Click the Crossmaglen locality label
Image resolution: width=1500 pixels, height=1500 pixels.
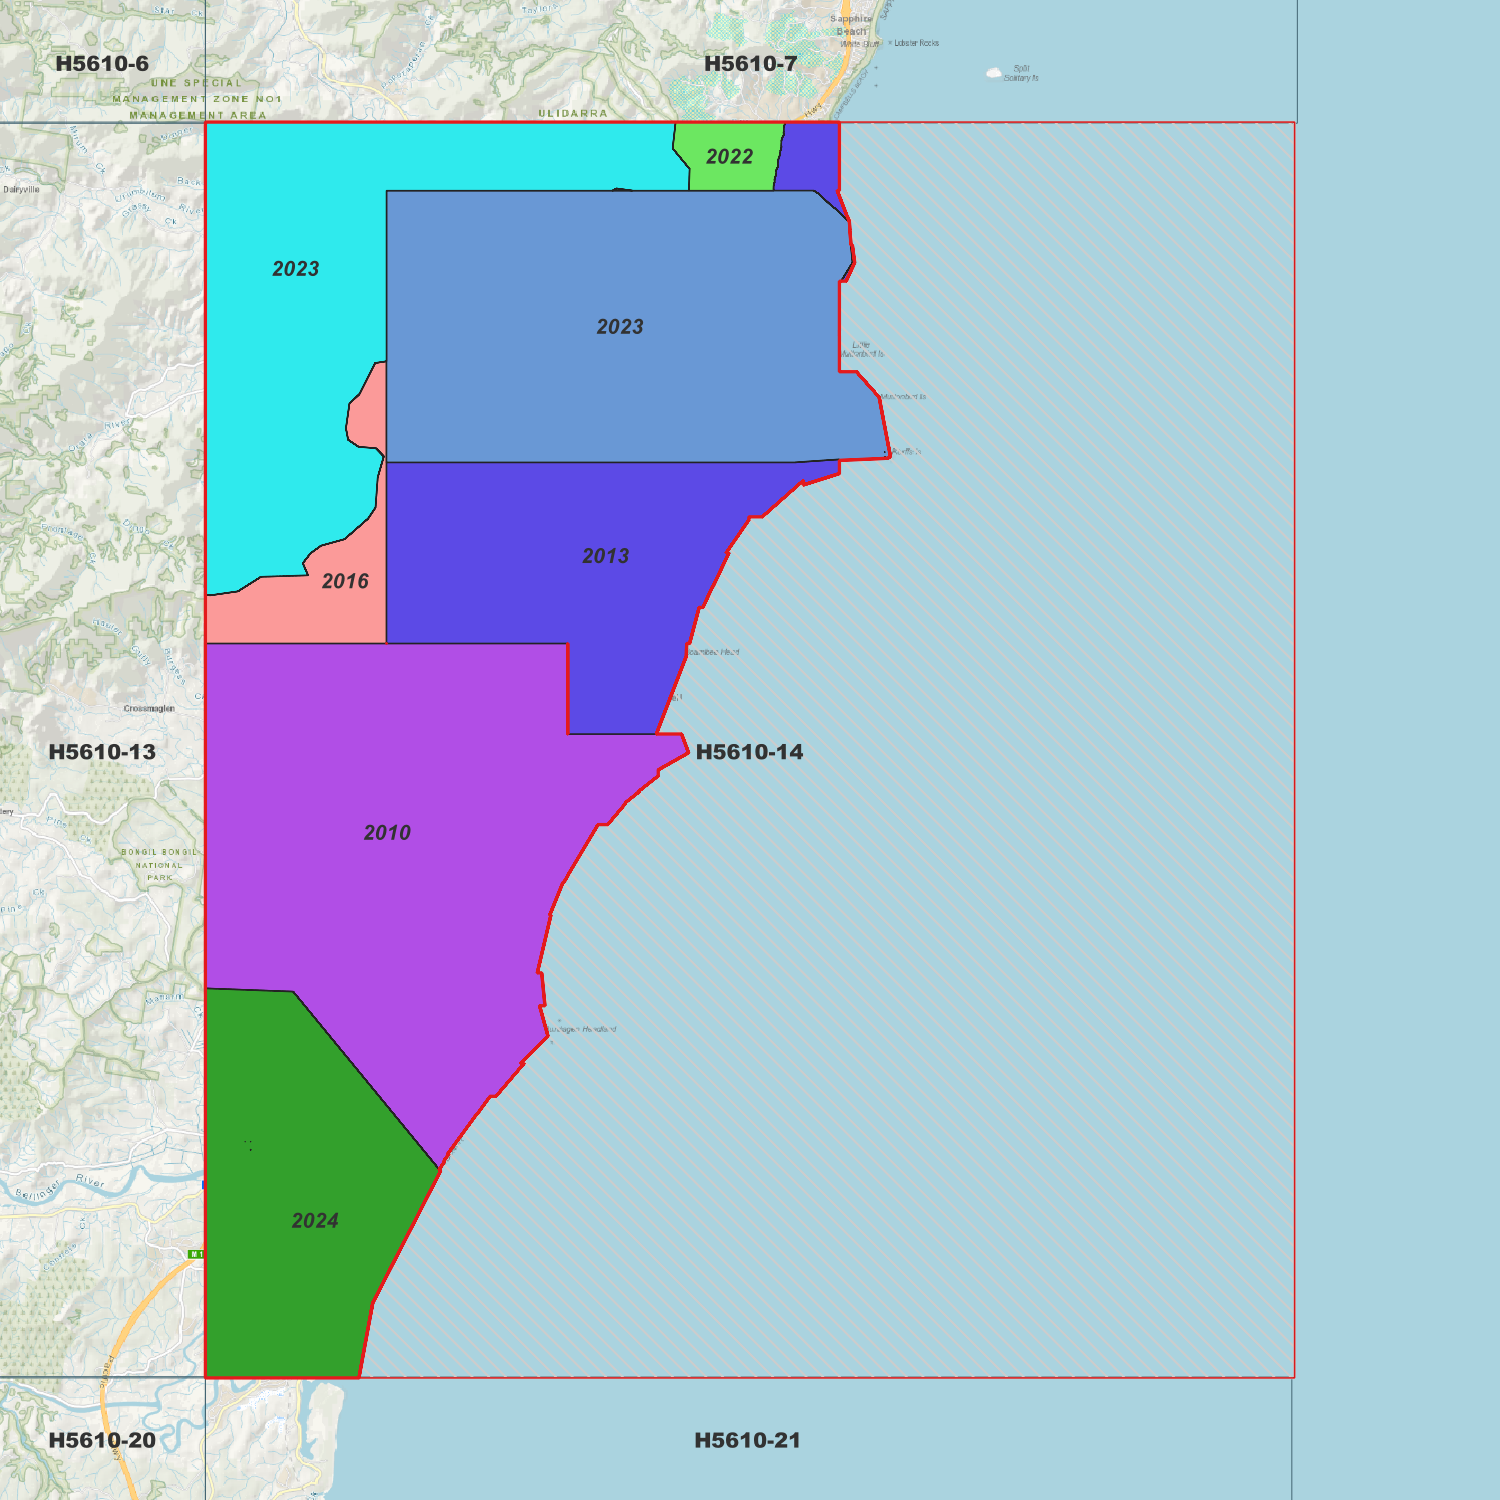click(x=149, y=708)
